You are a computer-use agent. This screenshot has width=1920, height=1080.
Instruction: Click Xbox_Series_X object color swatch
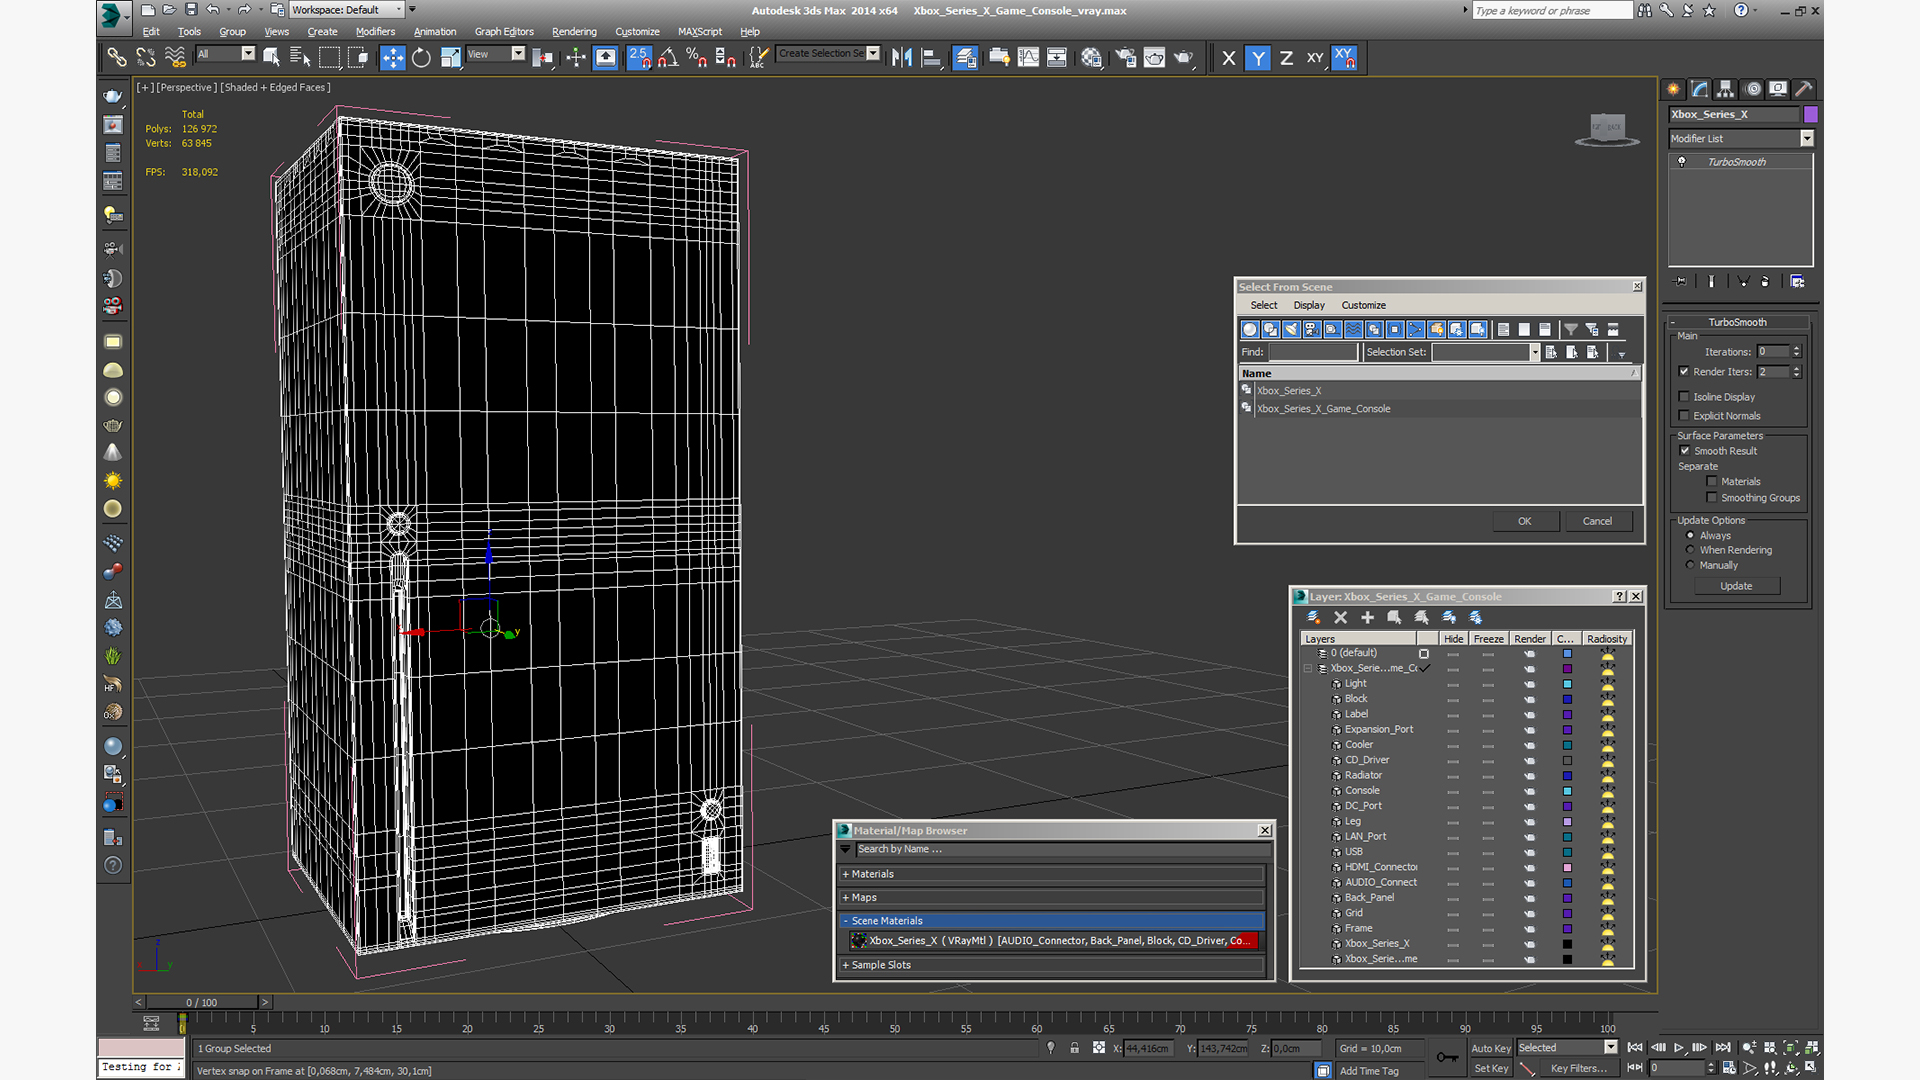coord(1810,114)
